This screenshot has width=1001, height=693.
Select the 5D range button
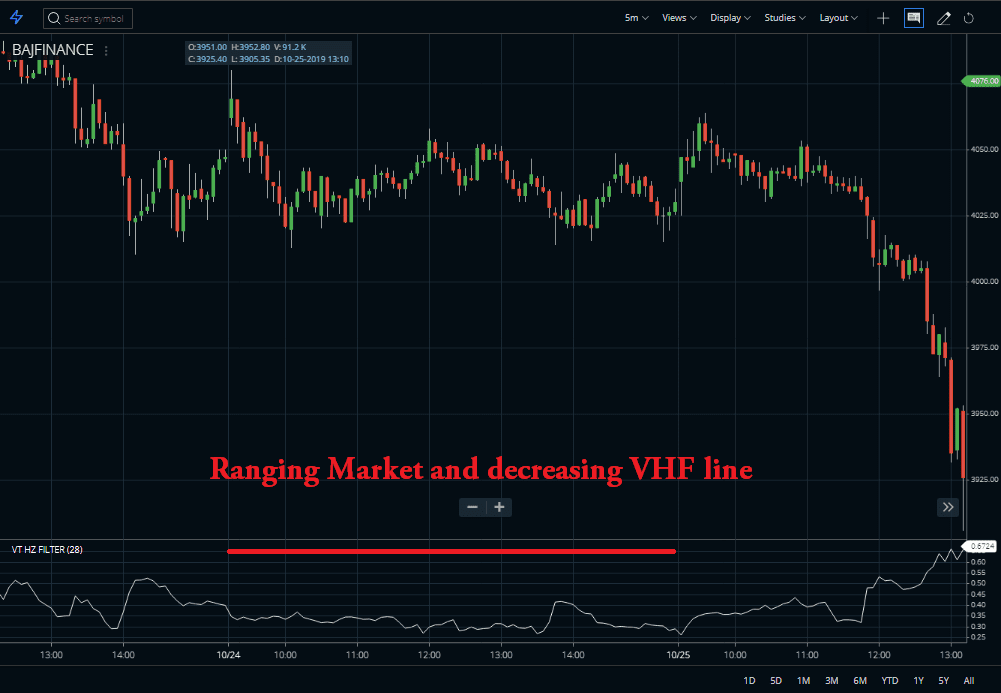coord(776,681)
